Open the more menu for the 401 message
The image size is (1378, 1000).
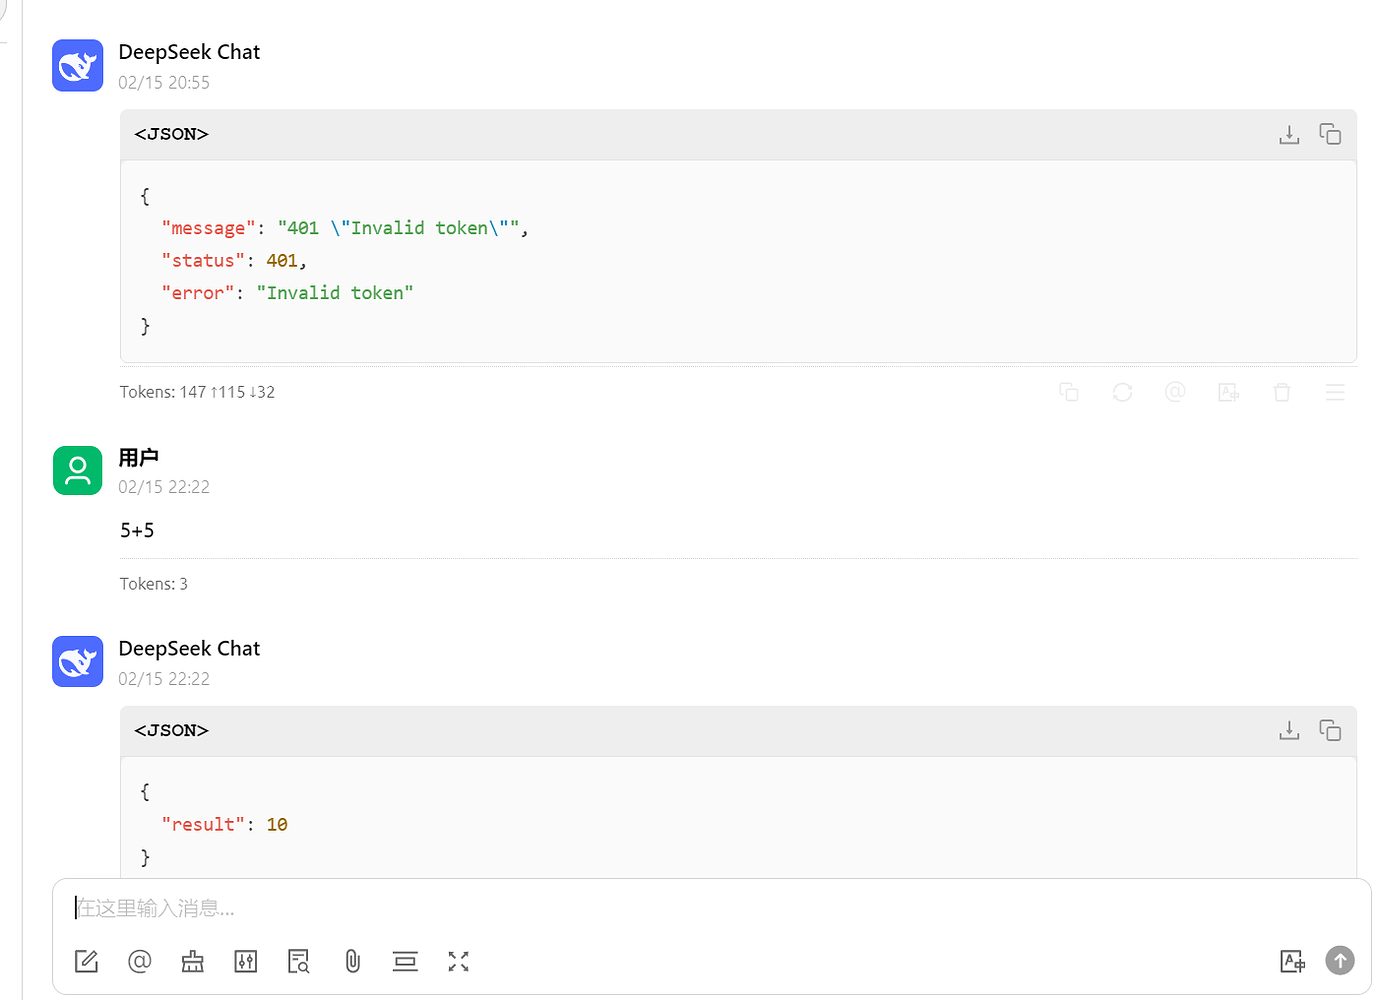(1335, 392)
